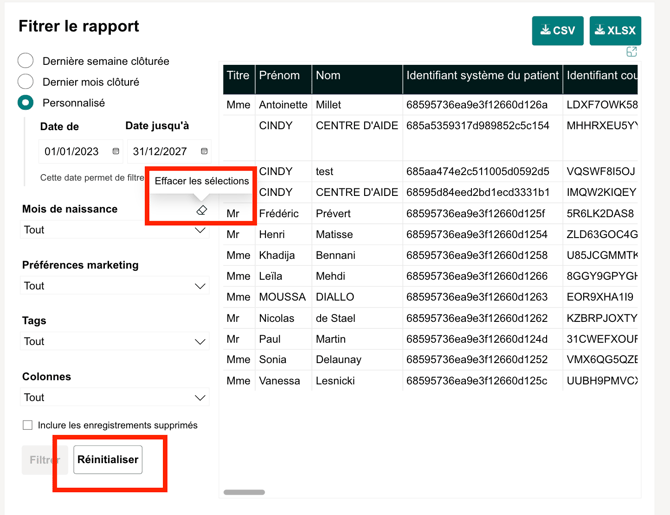This screenshot has width=670, height=515.
Task: Click the 'Réinitialiser' button
Action: 108,460
